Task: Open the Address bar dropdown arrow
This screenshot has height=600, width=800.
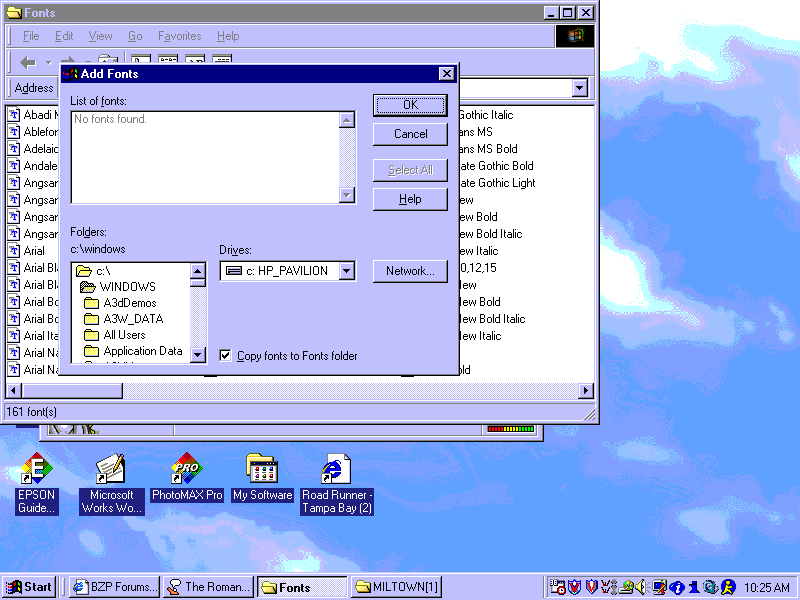Action: [x=579, y=88]
